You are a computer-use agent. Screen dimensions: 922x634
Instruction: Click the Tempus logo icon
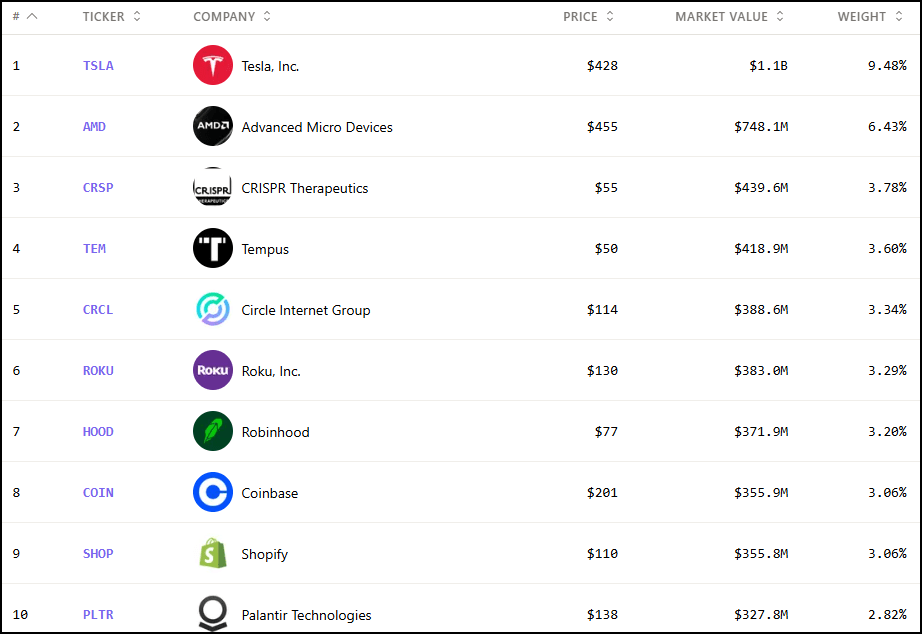click(x=213, y=248)
